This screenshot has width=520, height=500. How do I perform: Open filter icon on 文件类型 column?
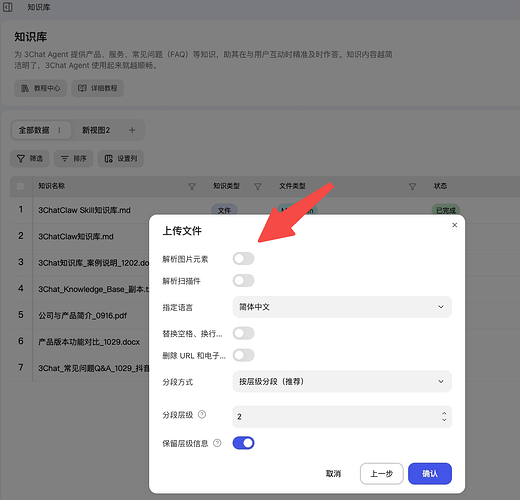click(412, 186)
